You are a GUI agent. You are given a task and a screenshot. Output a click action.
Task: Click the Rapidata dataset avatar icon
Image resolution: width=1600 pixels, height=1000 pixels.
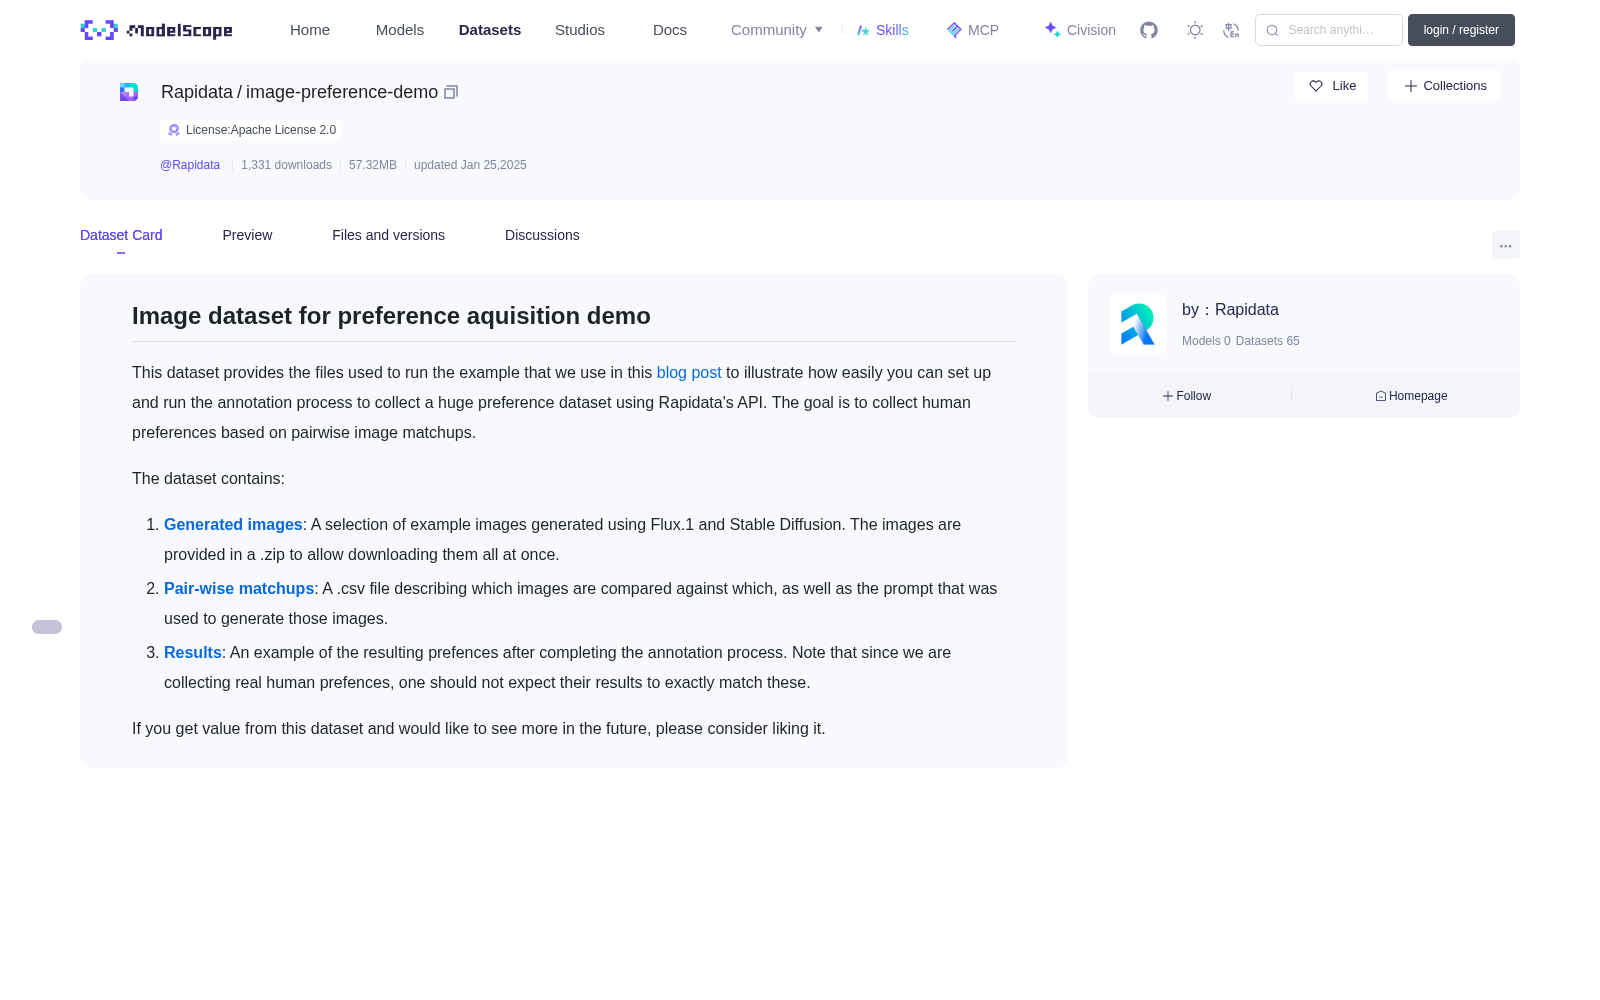[129, 92]
